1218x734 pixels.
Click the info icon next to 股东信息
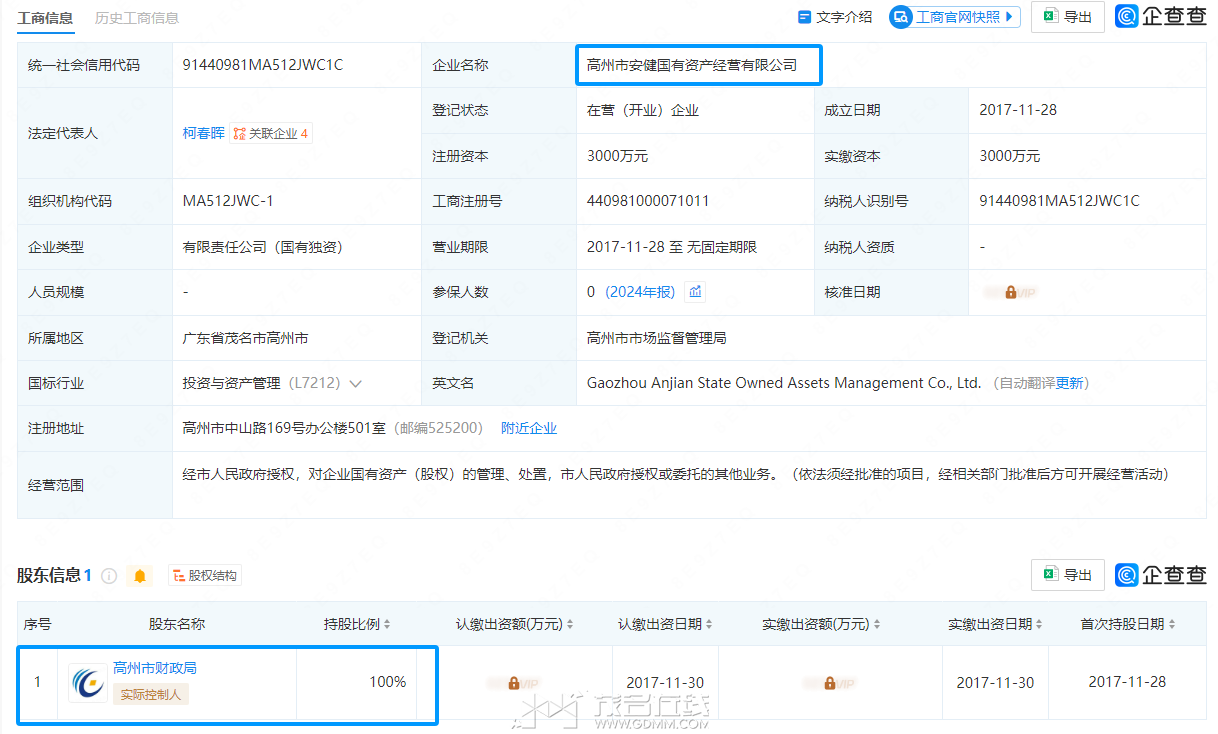(x=110, y=576)
